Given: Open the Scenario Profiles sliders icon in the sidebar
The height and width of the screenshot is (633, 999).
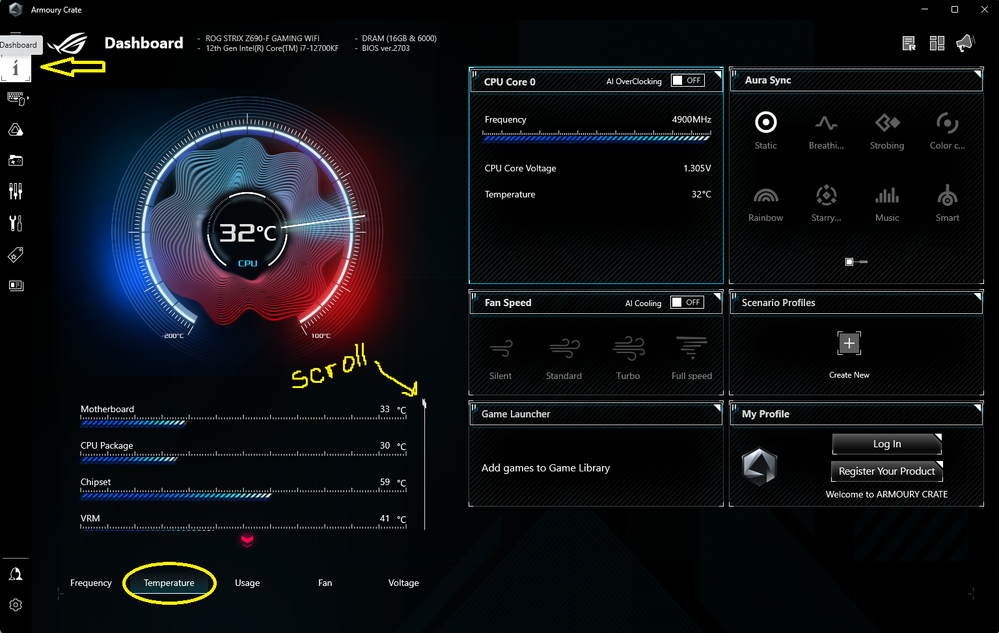Looking at the screenshot, I should tap(16, 191).
